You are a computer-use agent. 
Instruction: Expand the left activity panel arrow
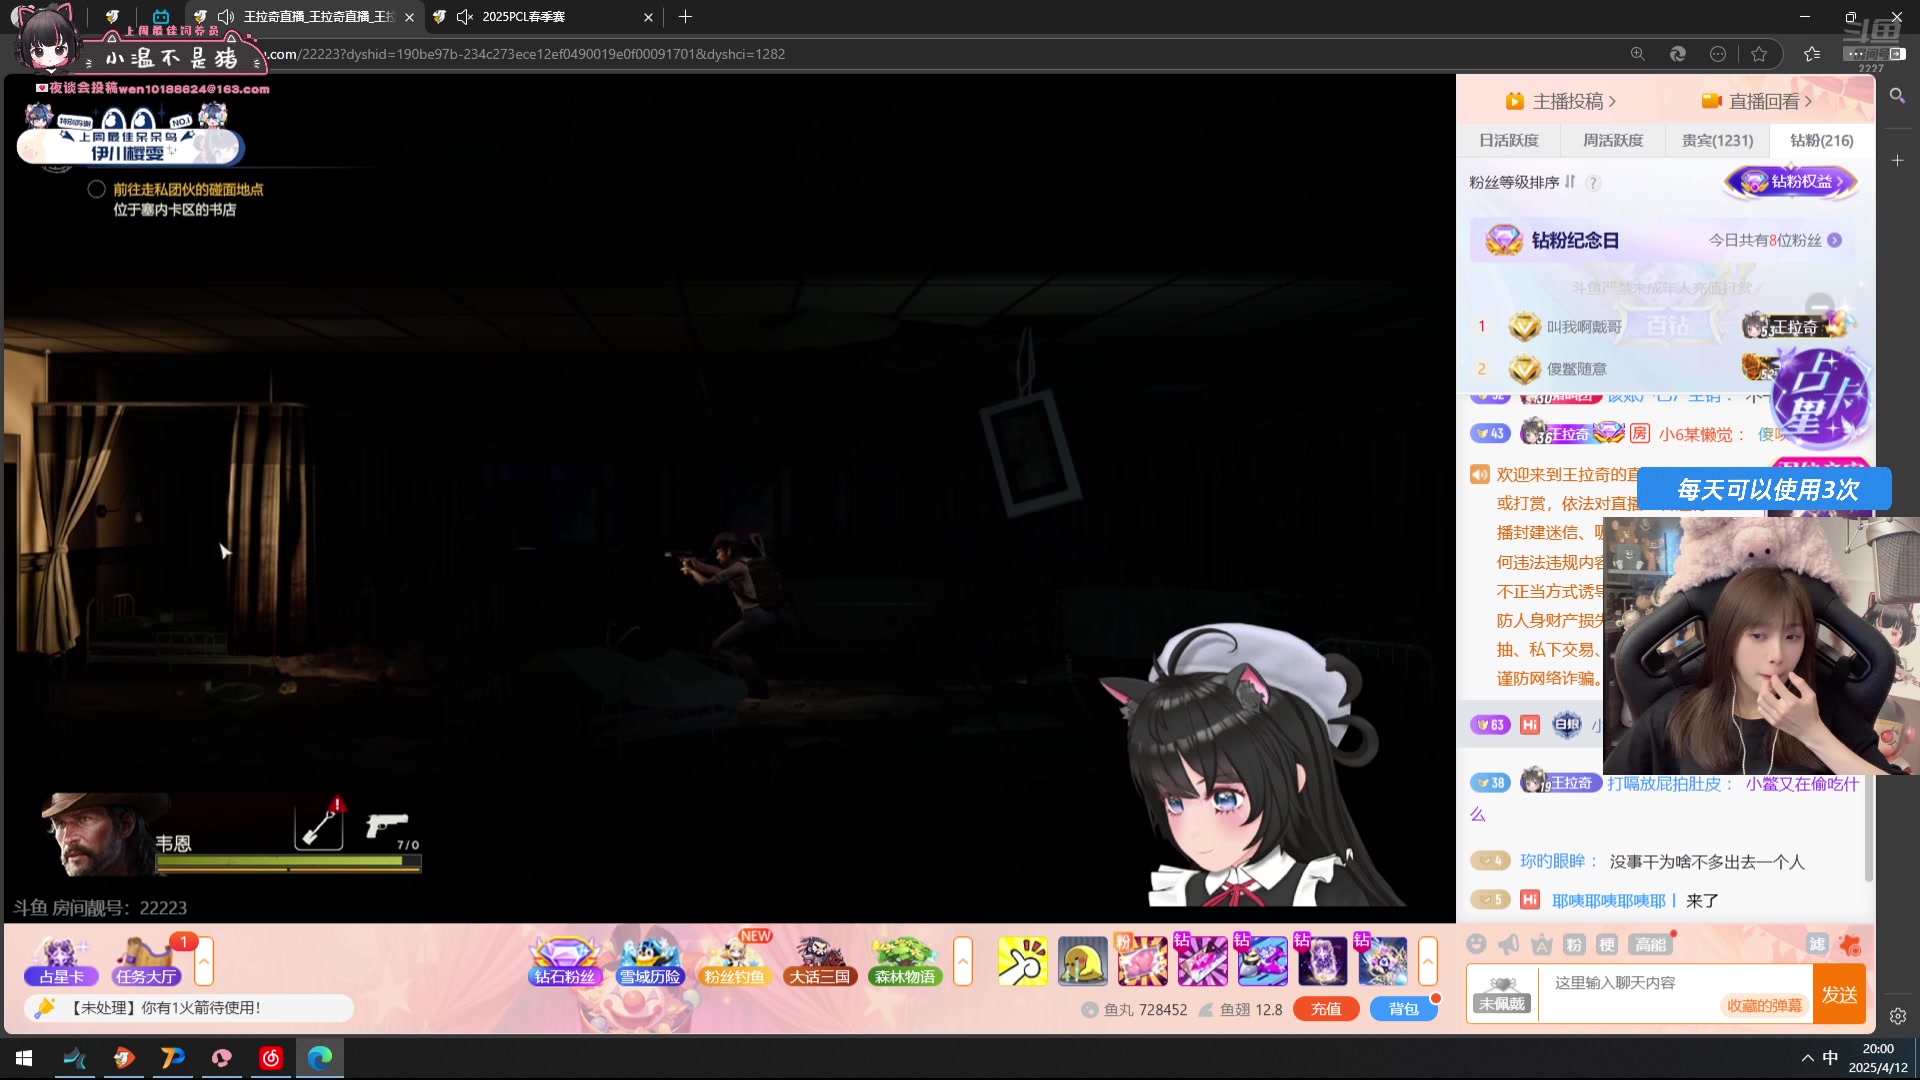pos(204,962)
